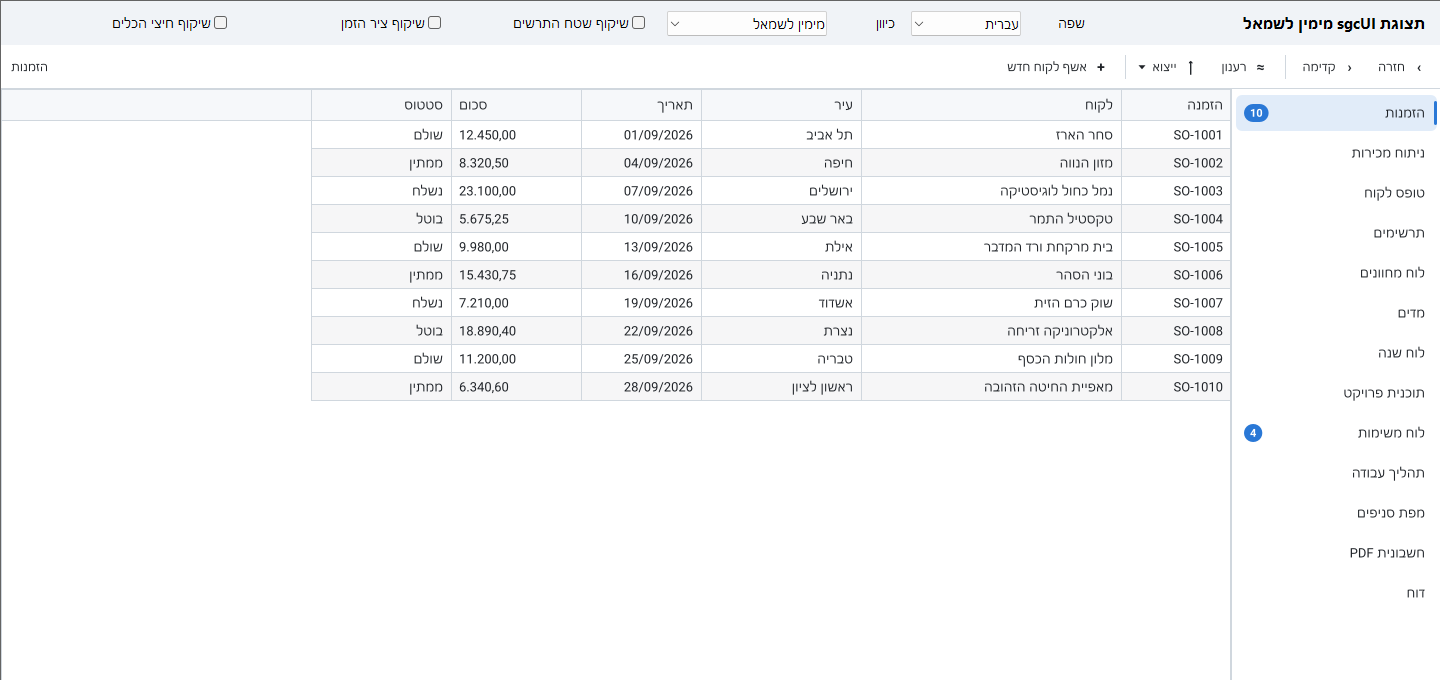Click the רענון (refresh) toolbar button

tap(1242, 67)
